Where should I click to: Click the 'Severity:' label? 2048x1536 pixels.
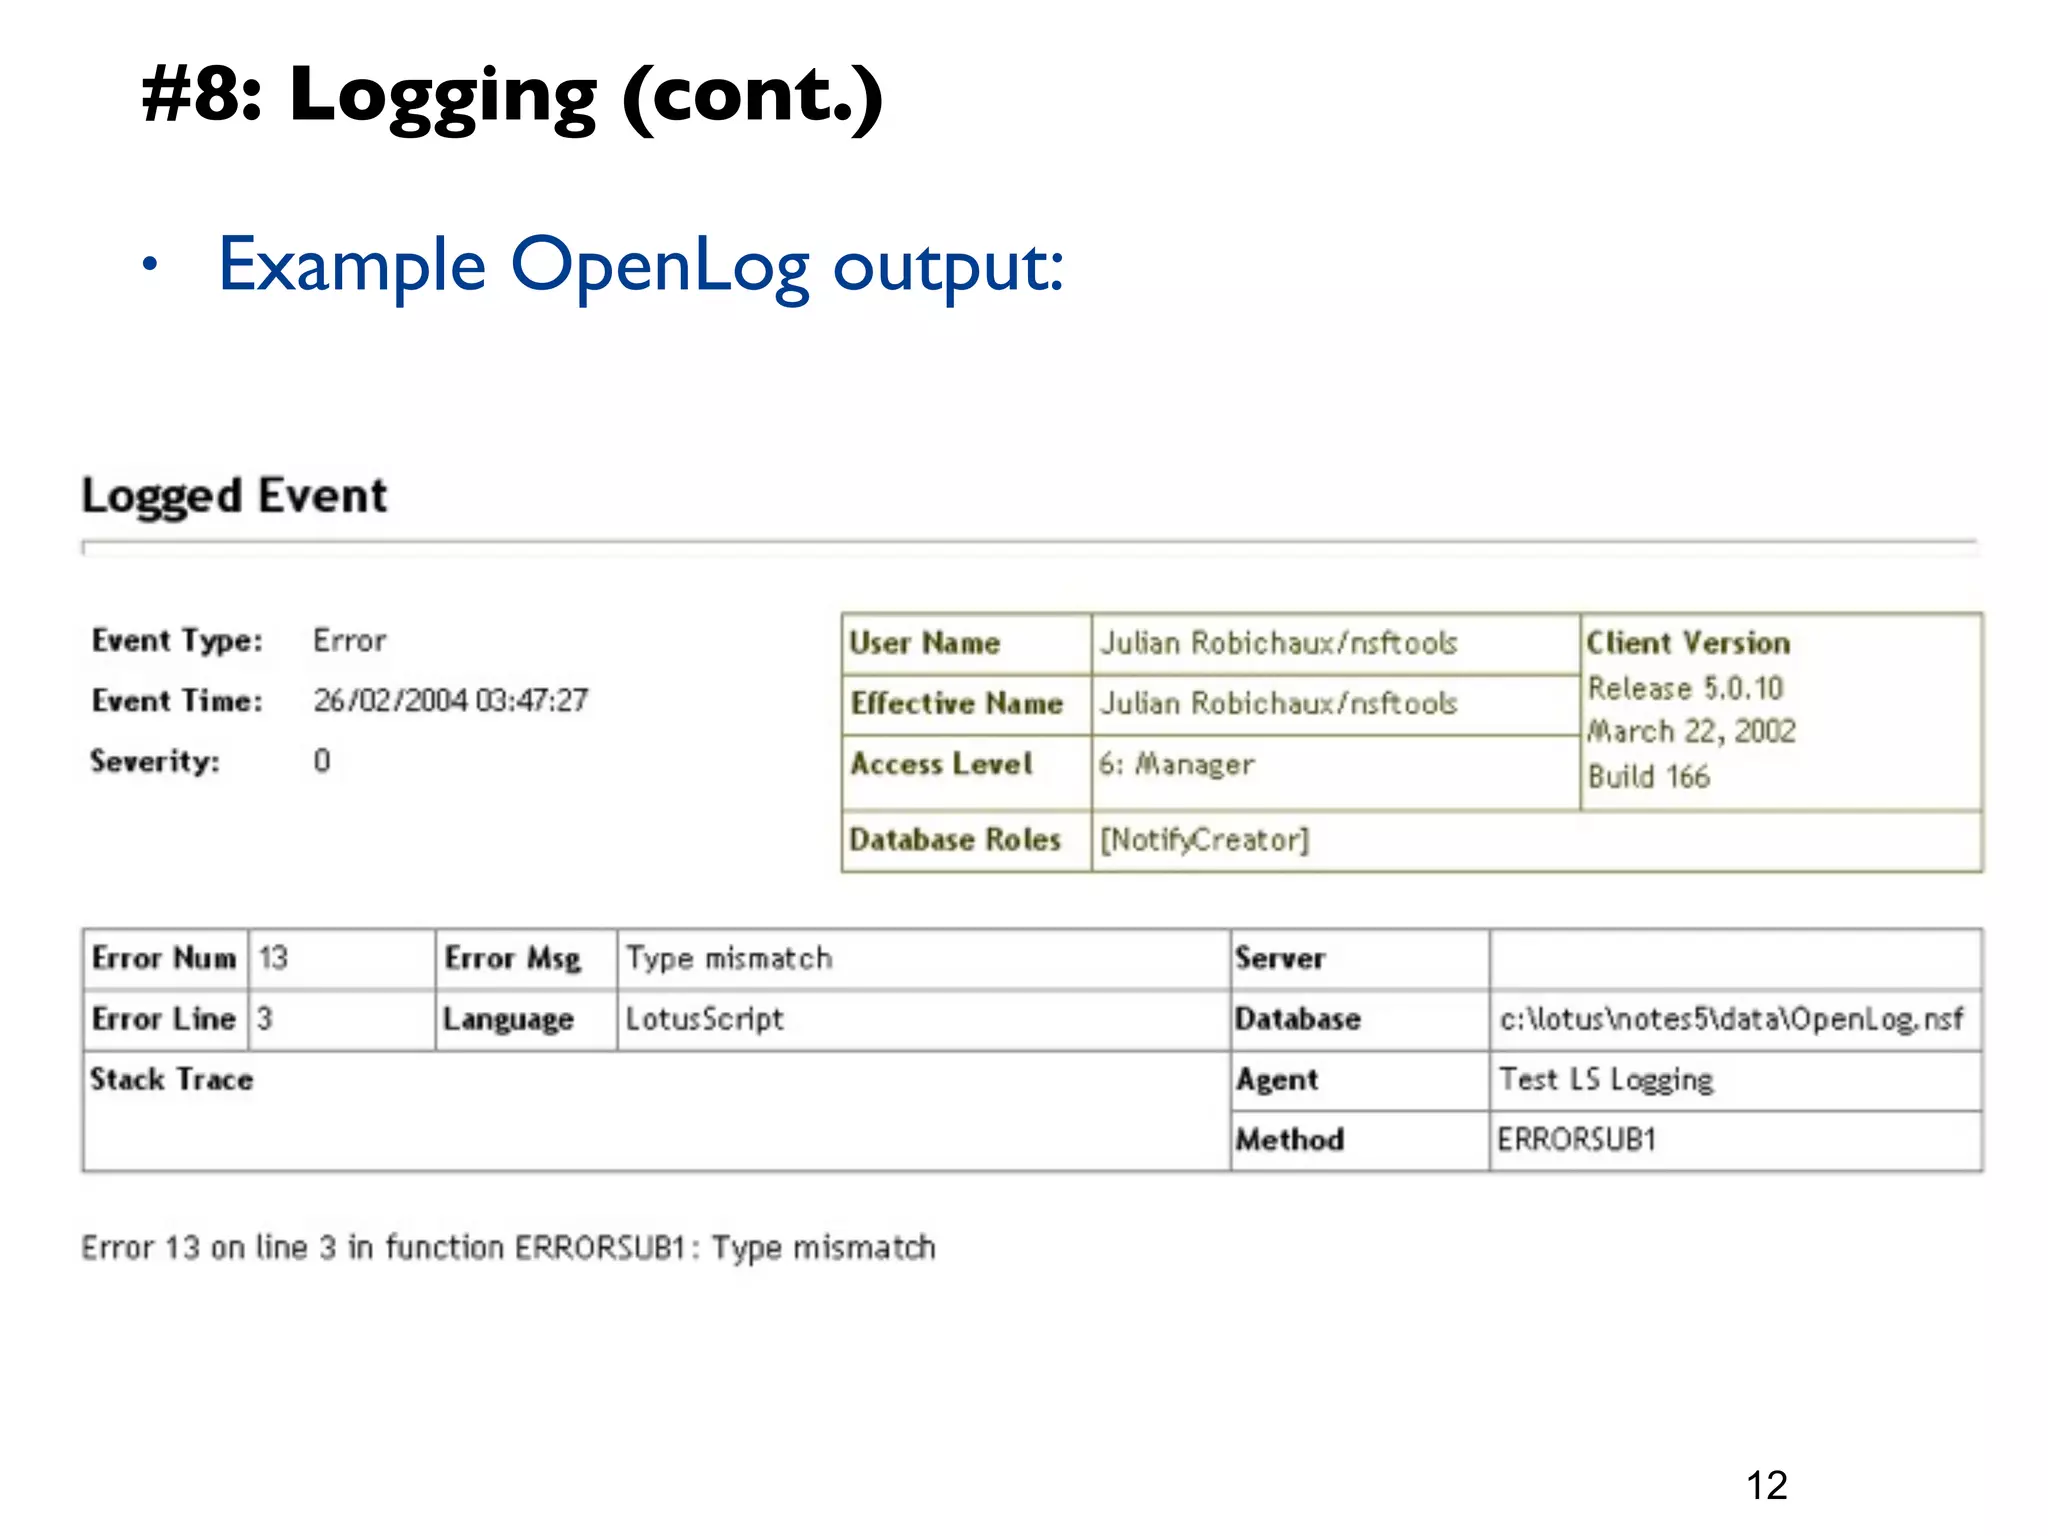pyautogui.click(x=155, y=761)
